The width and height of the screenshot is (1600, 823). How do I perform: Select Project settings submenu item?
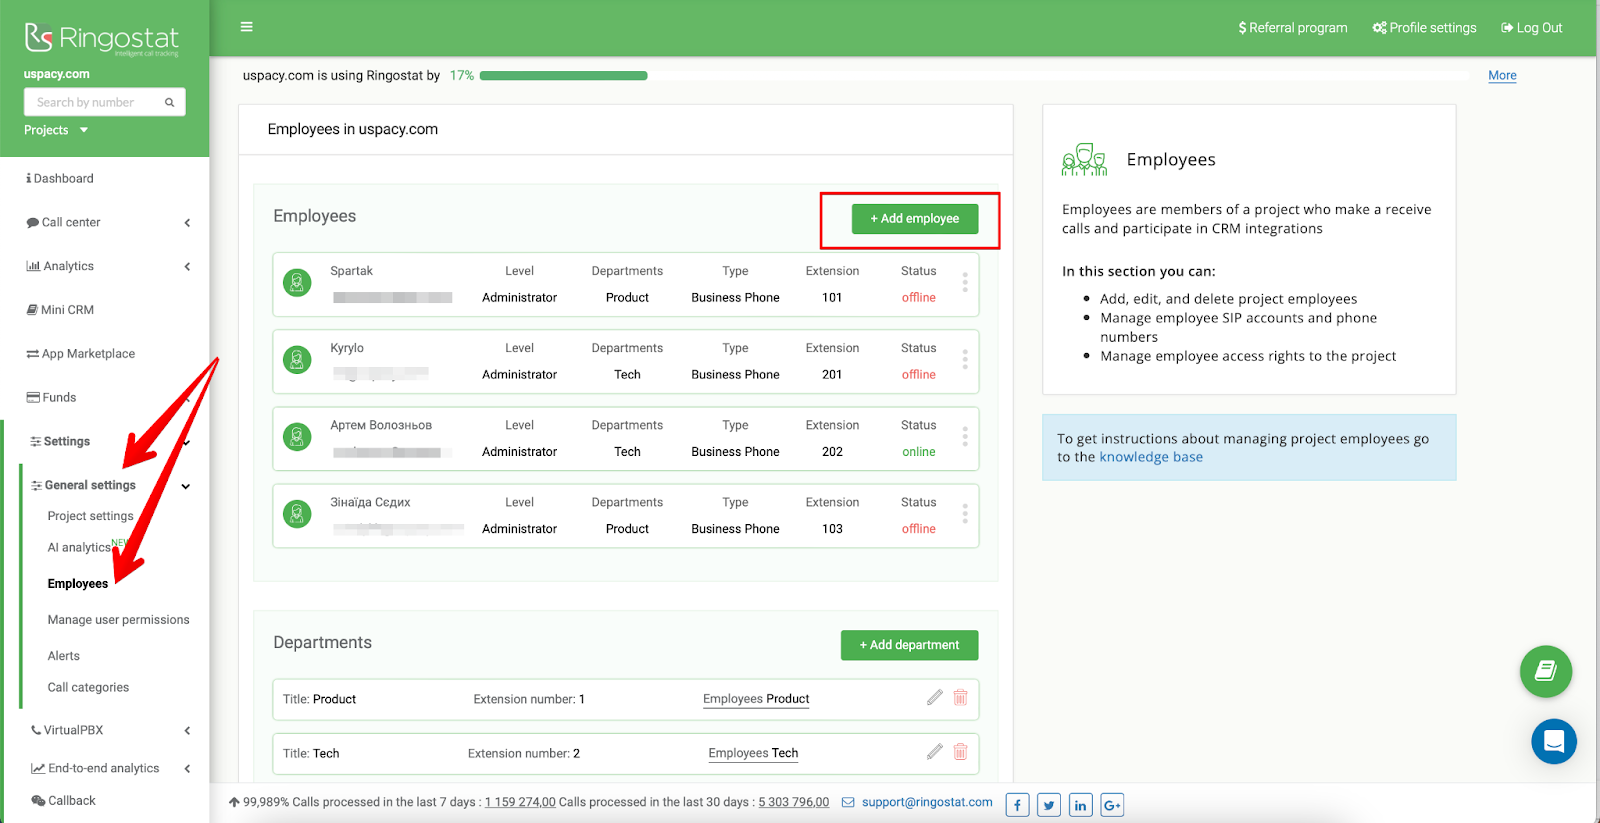pyautogui.click(x=90, y=516)
